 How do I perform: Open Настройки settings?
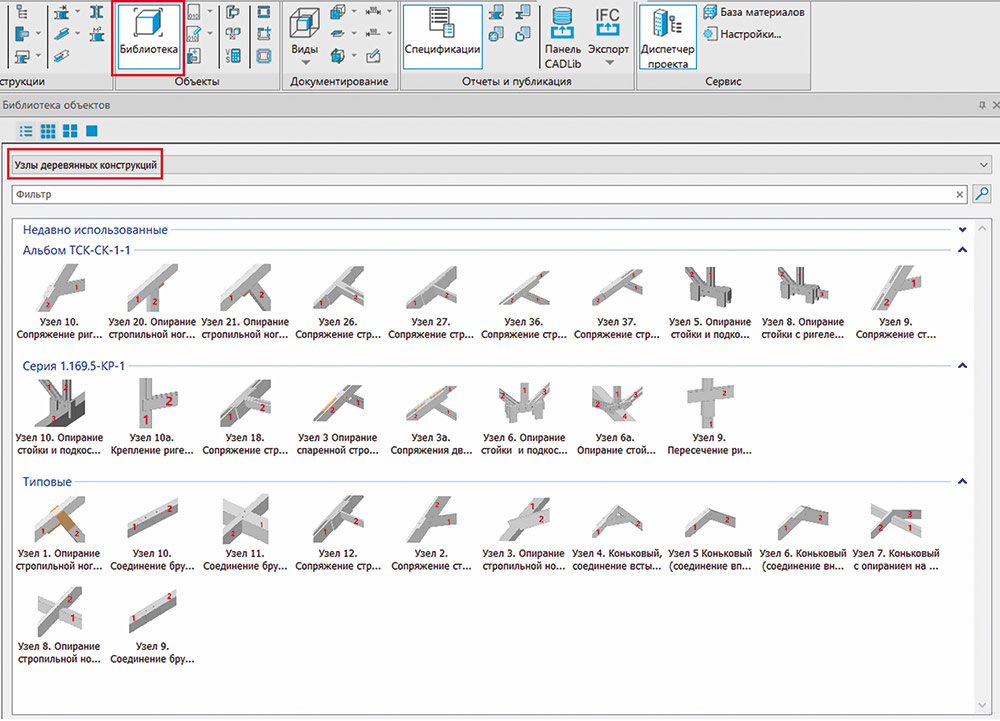click(x=742, y=34)
